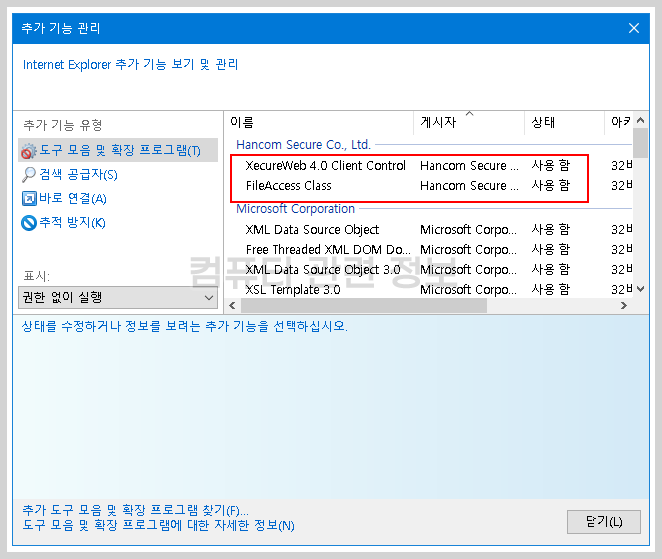Sort list by 게시자 column header
Viewport: 662px width, 559px height.
coord(469,123)
